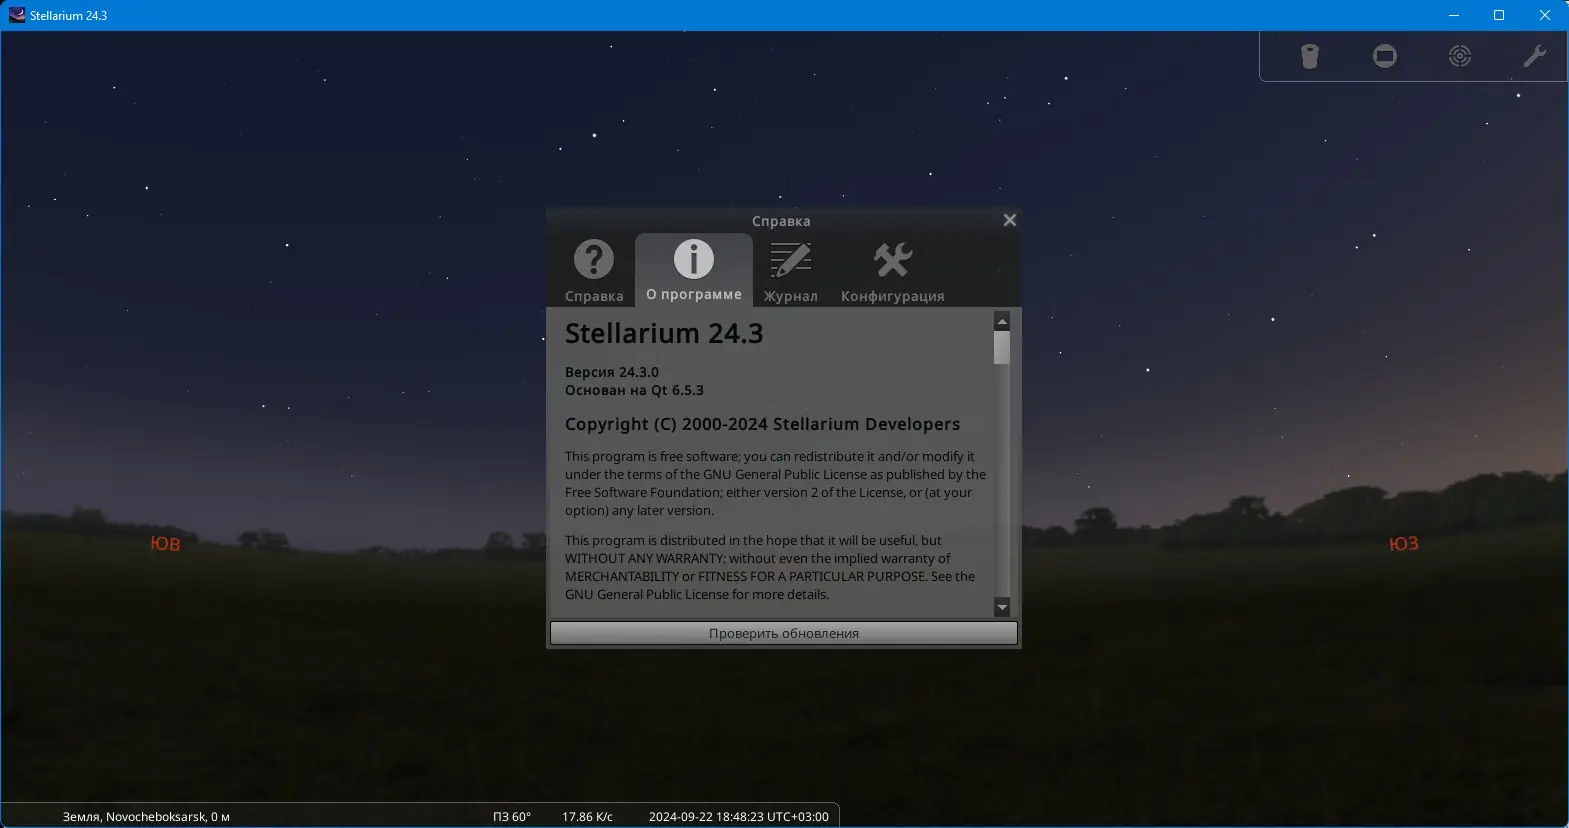Toggle the ocular view icon (eyepiece)

coord(1309,56)
